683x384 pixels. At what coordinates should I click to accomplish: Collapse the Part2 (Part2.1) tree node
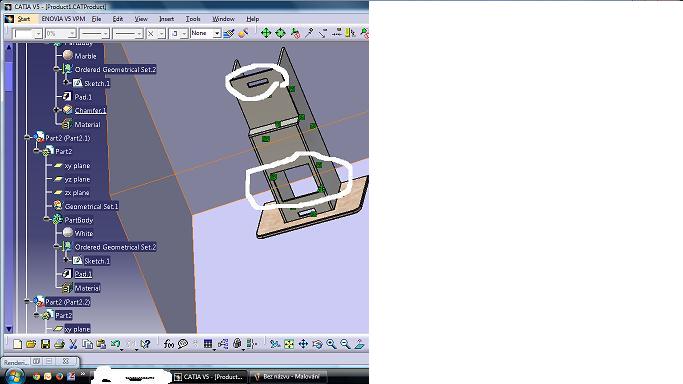click(x=27, y=138)
